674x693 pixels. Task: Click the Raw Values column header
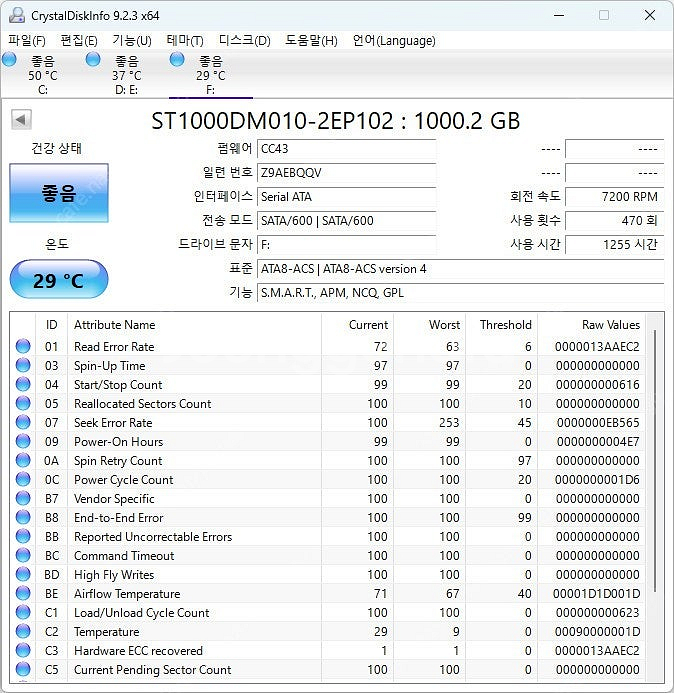click(x=591, y=325)
